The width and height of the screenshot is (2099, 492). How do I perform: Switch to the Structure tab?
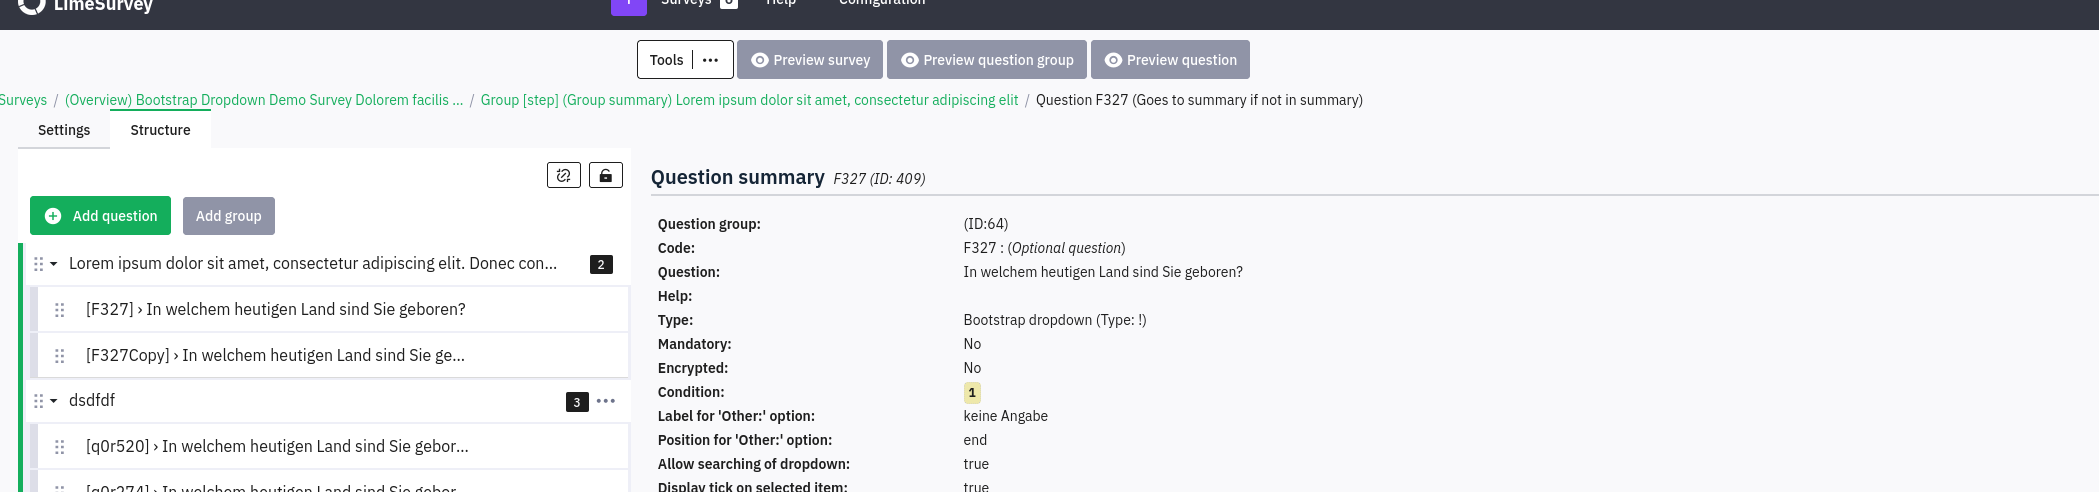point(160,130)
